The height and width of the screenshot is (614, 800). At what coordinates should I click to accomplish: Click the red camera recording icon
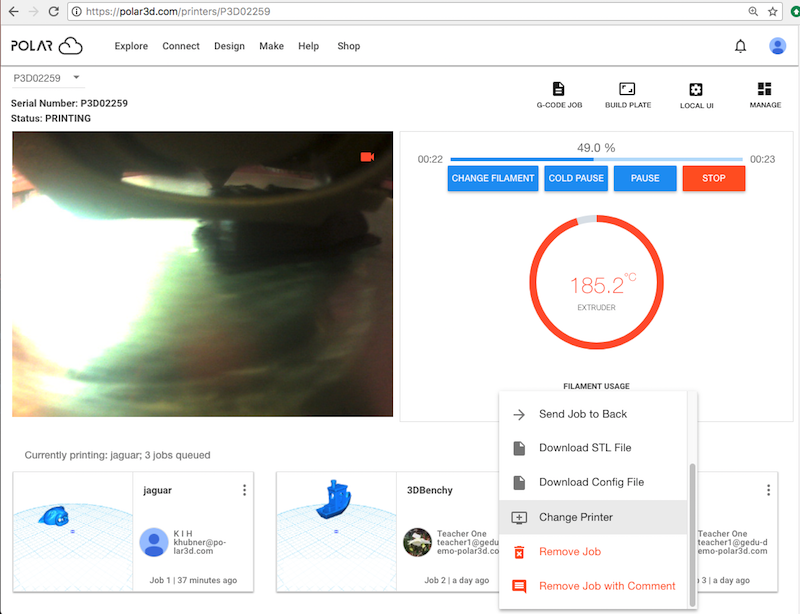[x=367, y=157]
